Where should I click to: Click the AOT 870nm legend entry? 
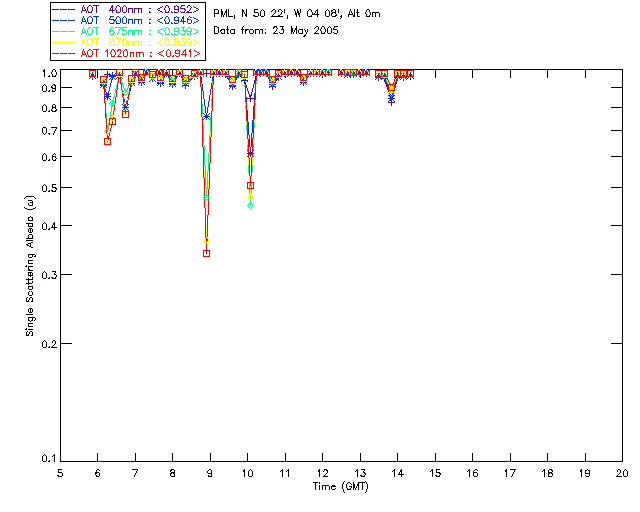click(126, 42)
